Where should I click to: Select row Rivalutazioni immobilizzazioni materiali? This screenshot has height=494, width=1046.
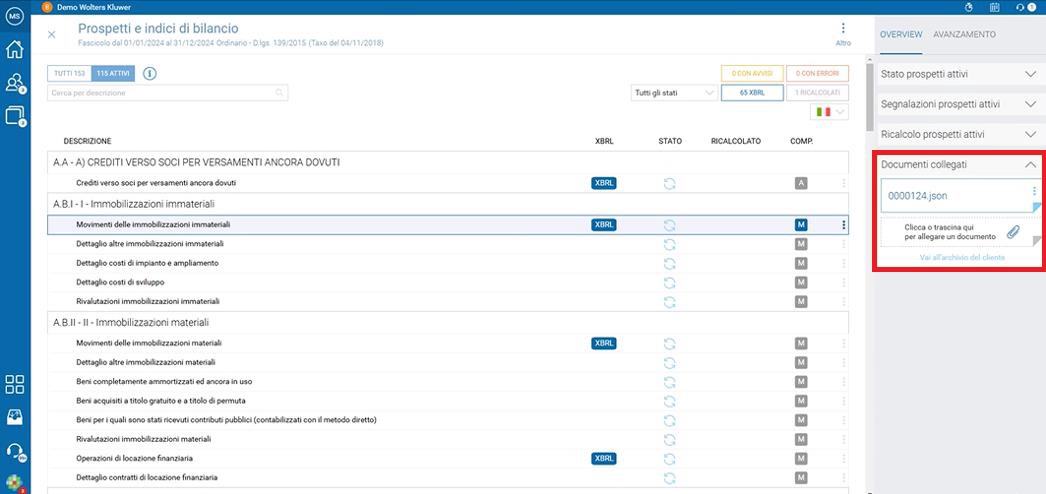[x=448, y=439]
